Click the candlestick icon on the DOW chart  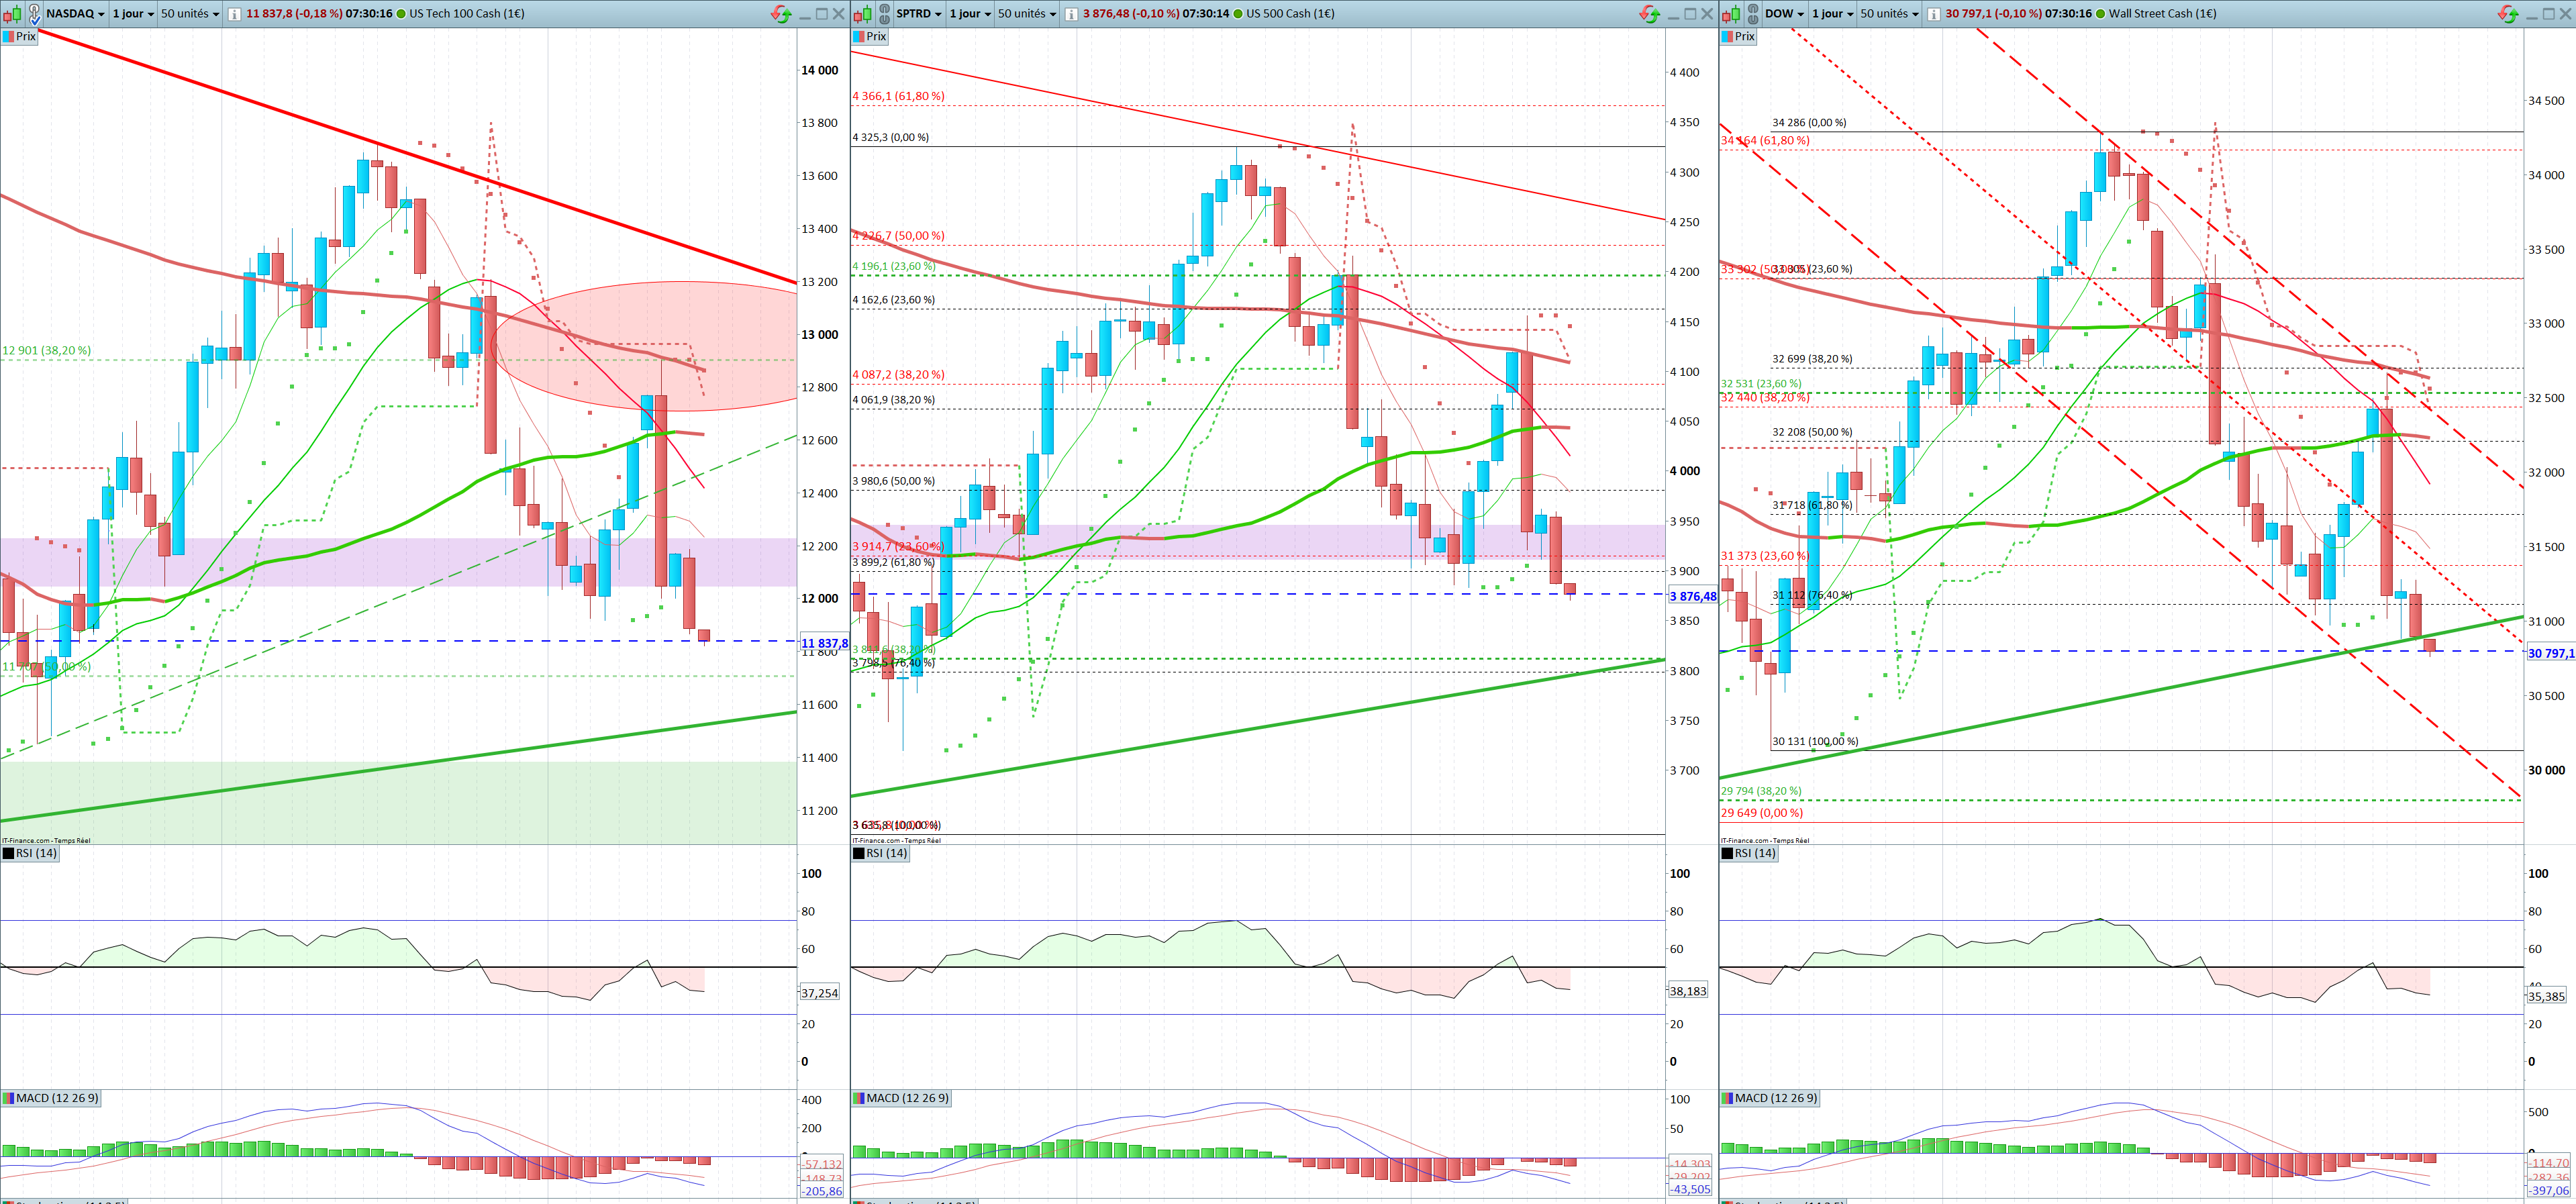[x=1731, y=14]
